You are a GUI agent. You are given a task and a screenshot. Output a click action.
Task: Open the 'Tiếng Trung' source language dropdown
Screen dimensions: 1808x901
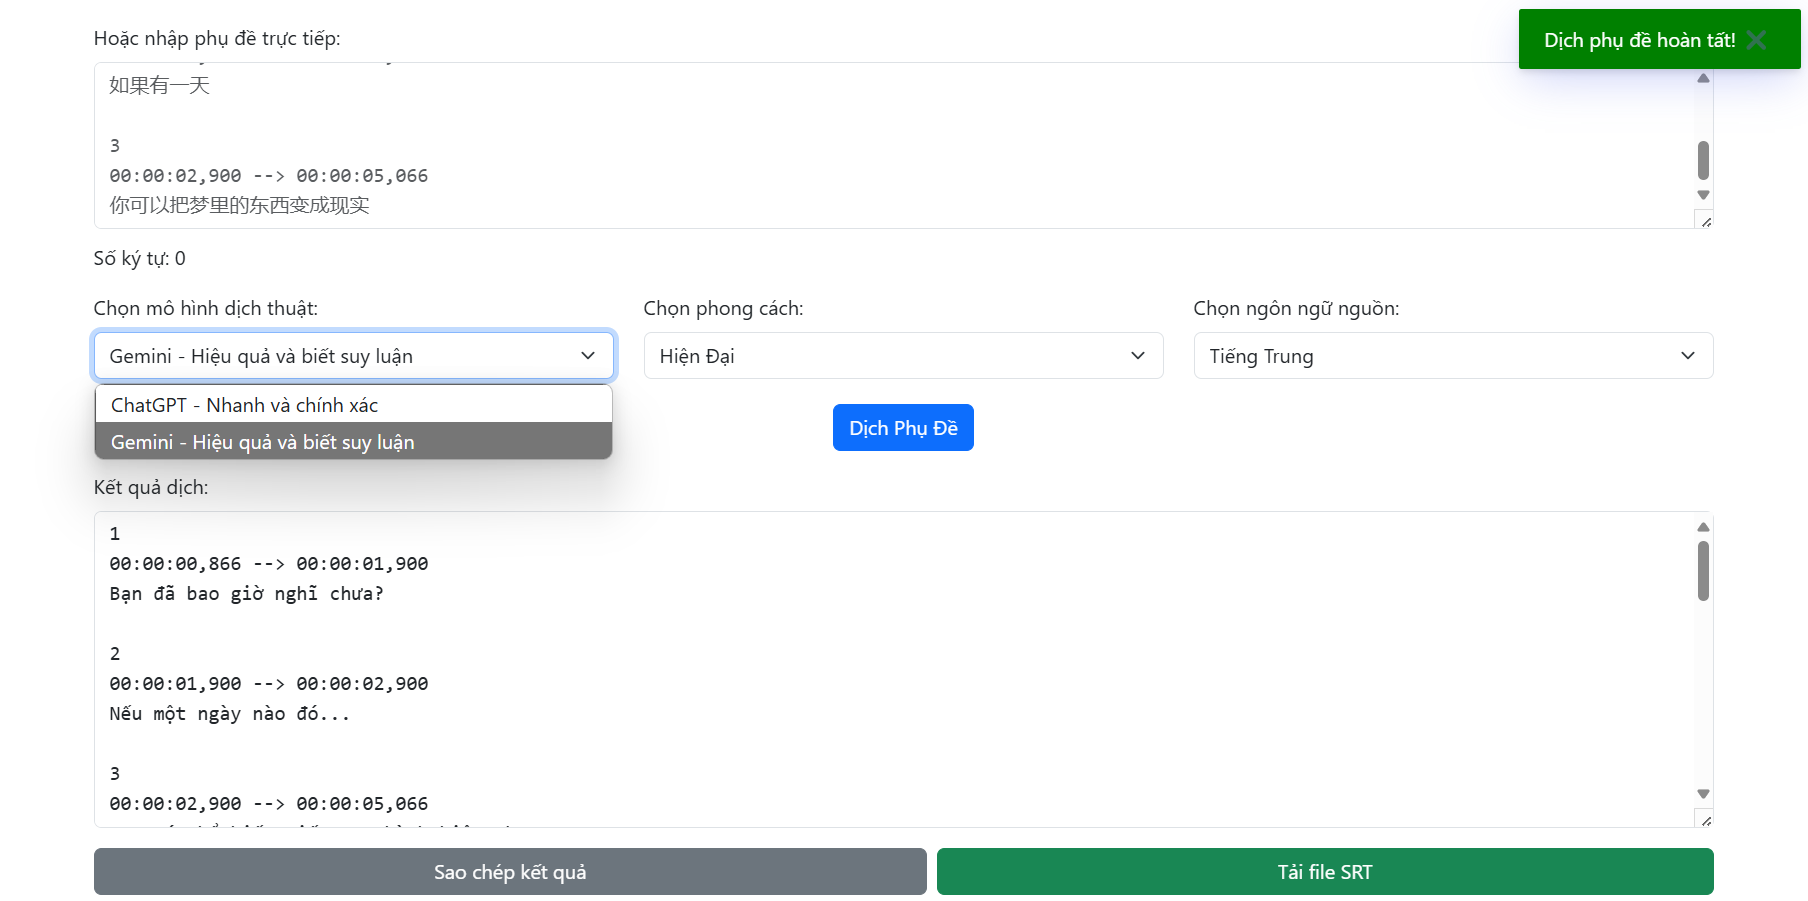1452,356
